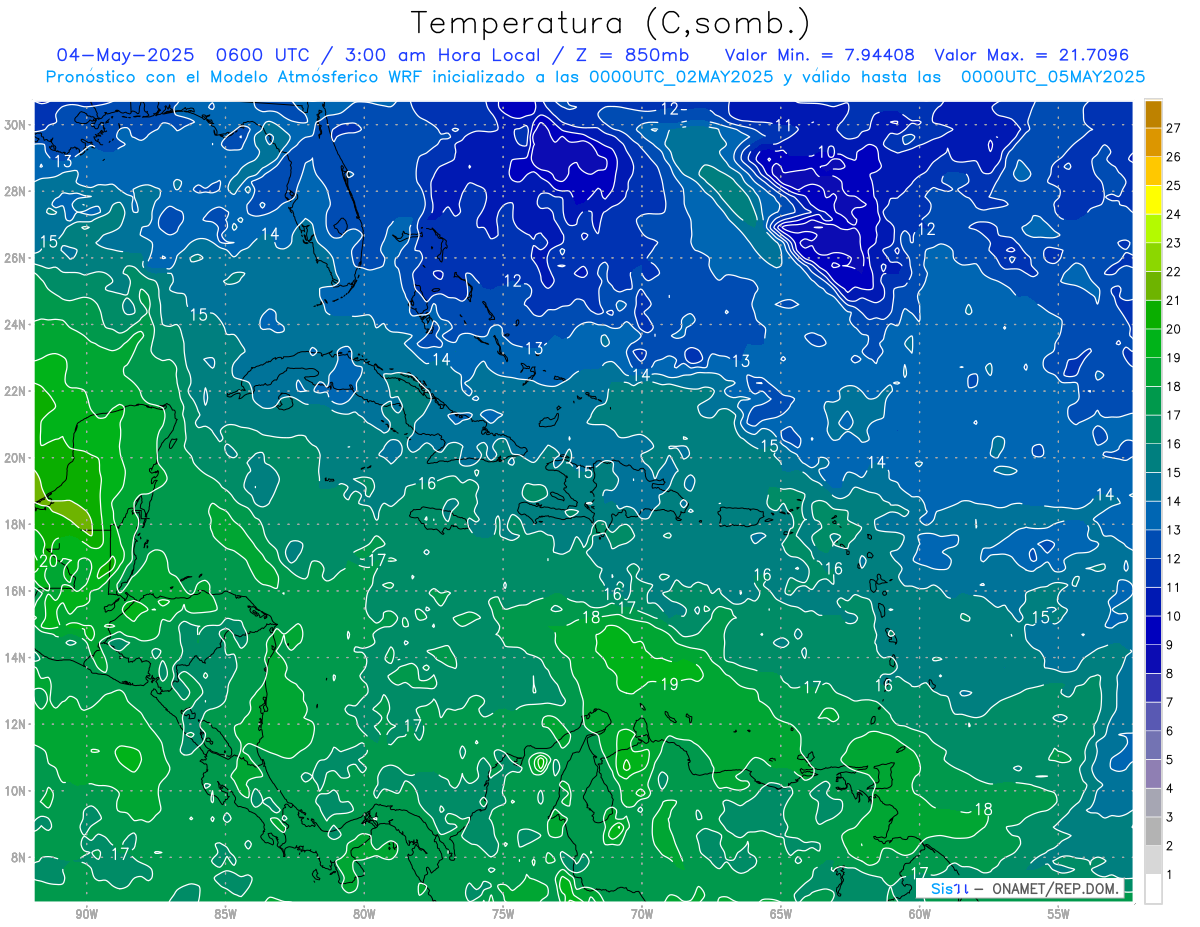Screen dimensions: 1200x927
Task: Click Valor Max. = 21.7096 readout
Action: tap(1032, 55)
